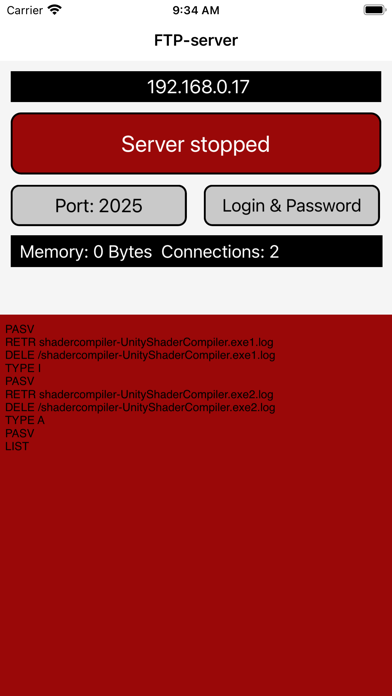Tap the Memory and Connections status bar

pyautogui.click(x=196, y=251)
